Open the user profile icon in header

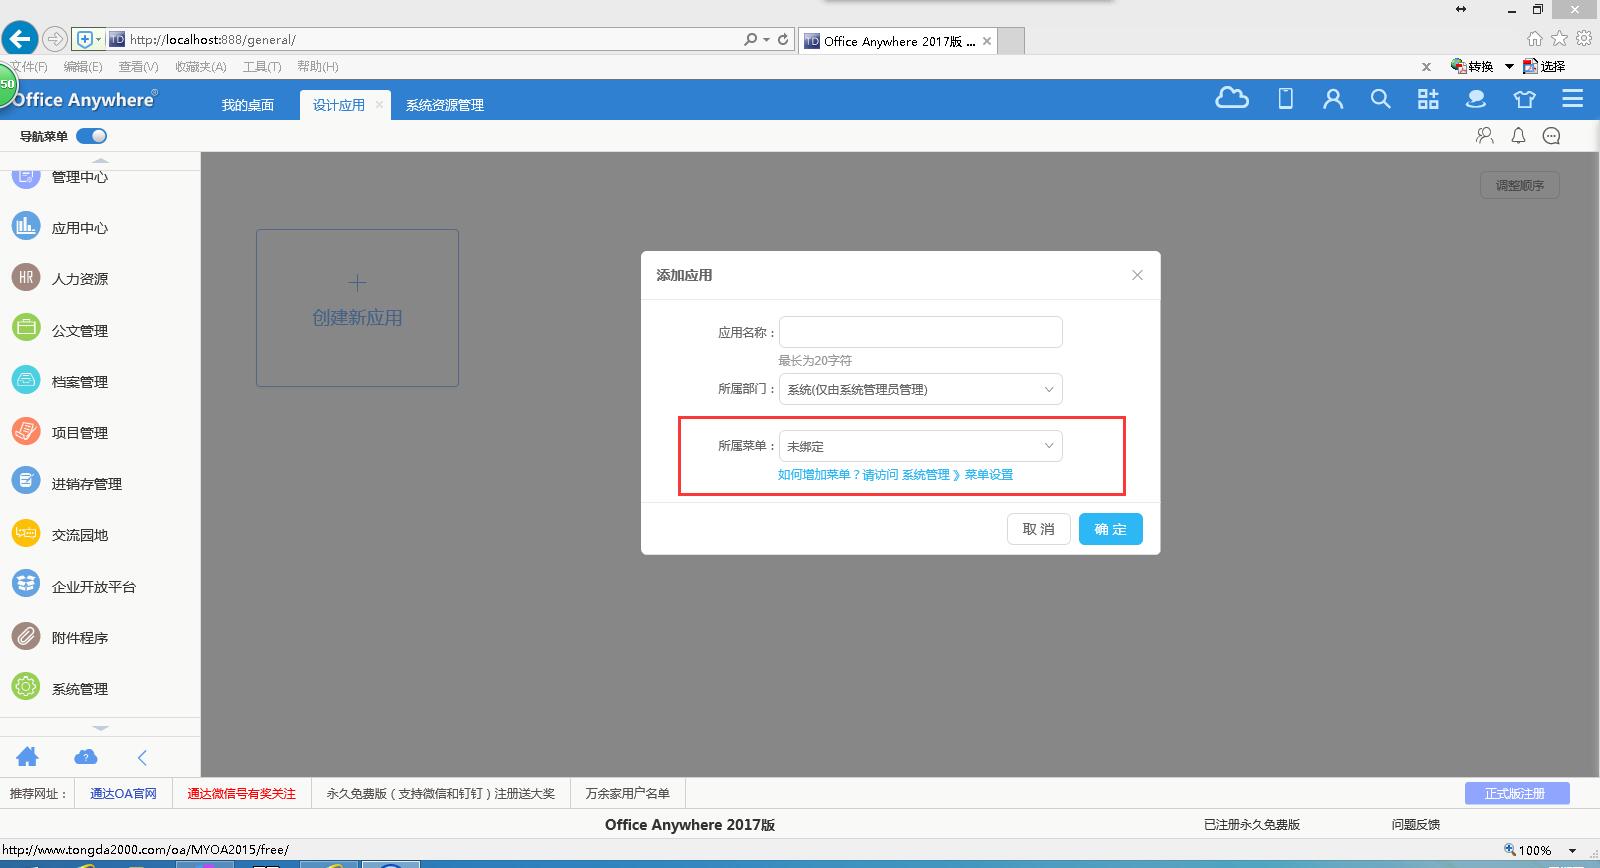click(x=1333, y=98)
